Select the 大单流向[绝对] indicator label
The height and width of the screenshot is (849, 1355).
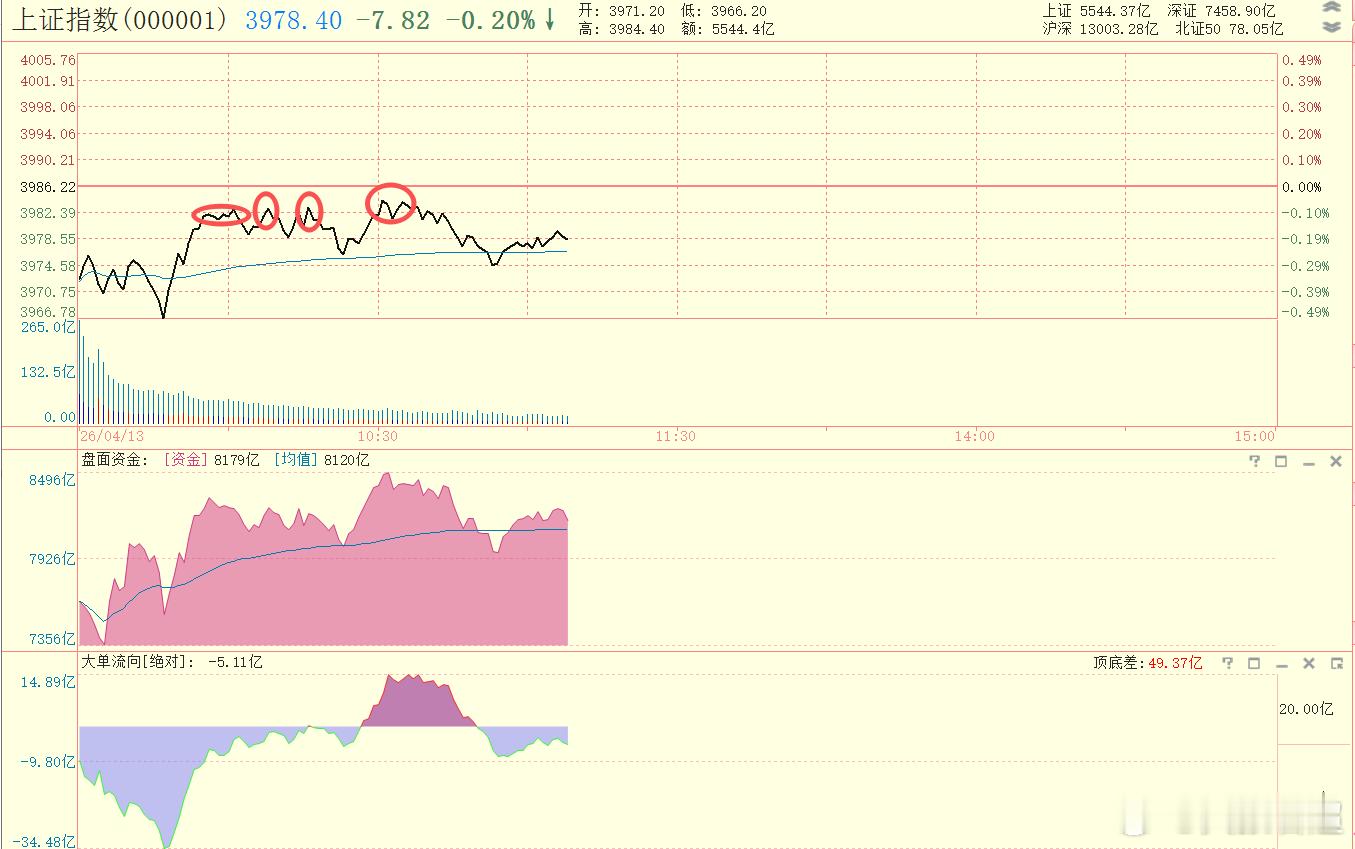tap(137, 662)
